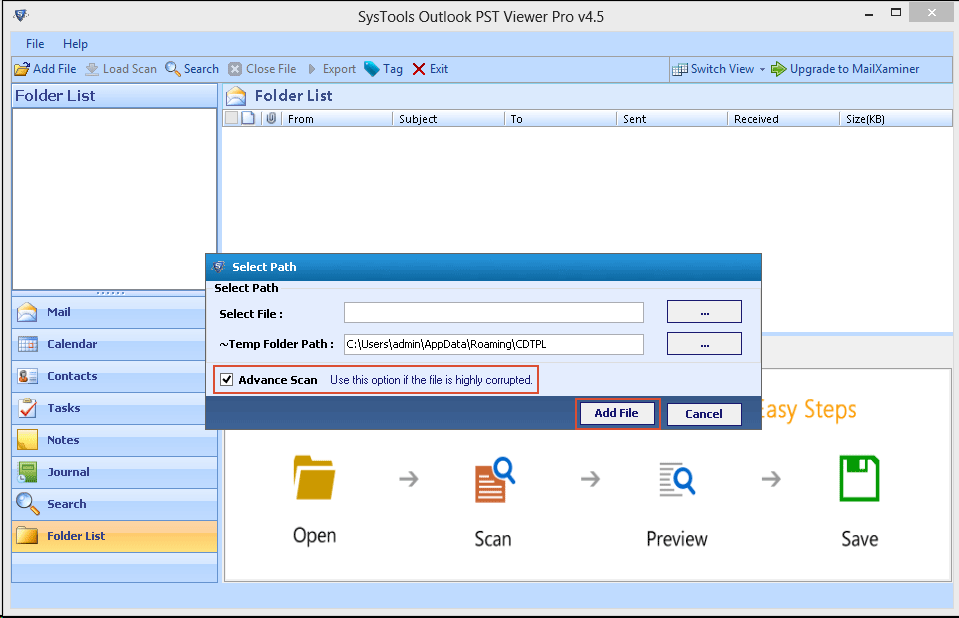
Task: Open the File menu
Action: [35, 44]
